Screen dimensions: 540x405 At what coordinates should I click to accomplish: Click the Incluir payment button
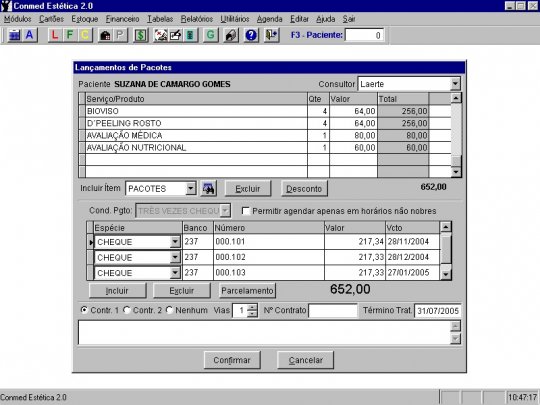coord(117,291)
